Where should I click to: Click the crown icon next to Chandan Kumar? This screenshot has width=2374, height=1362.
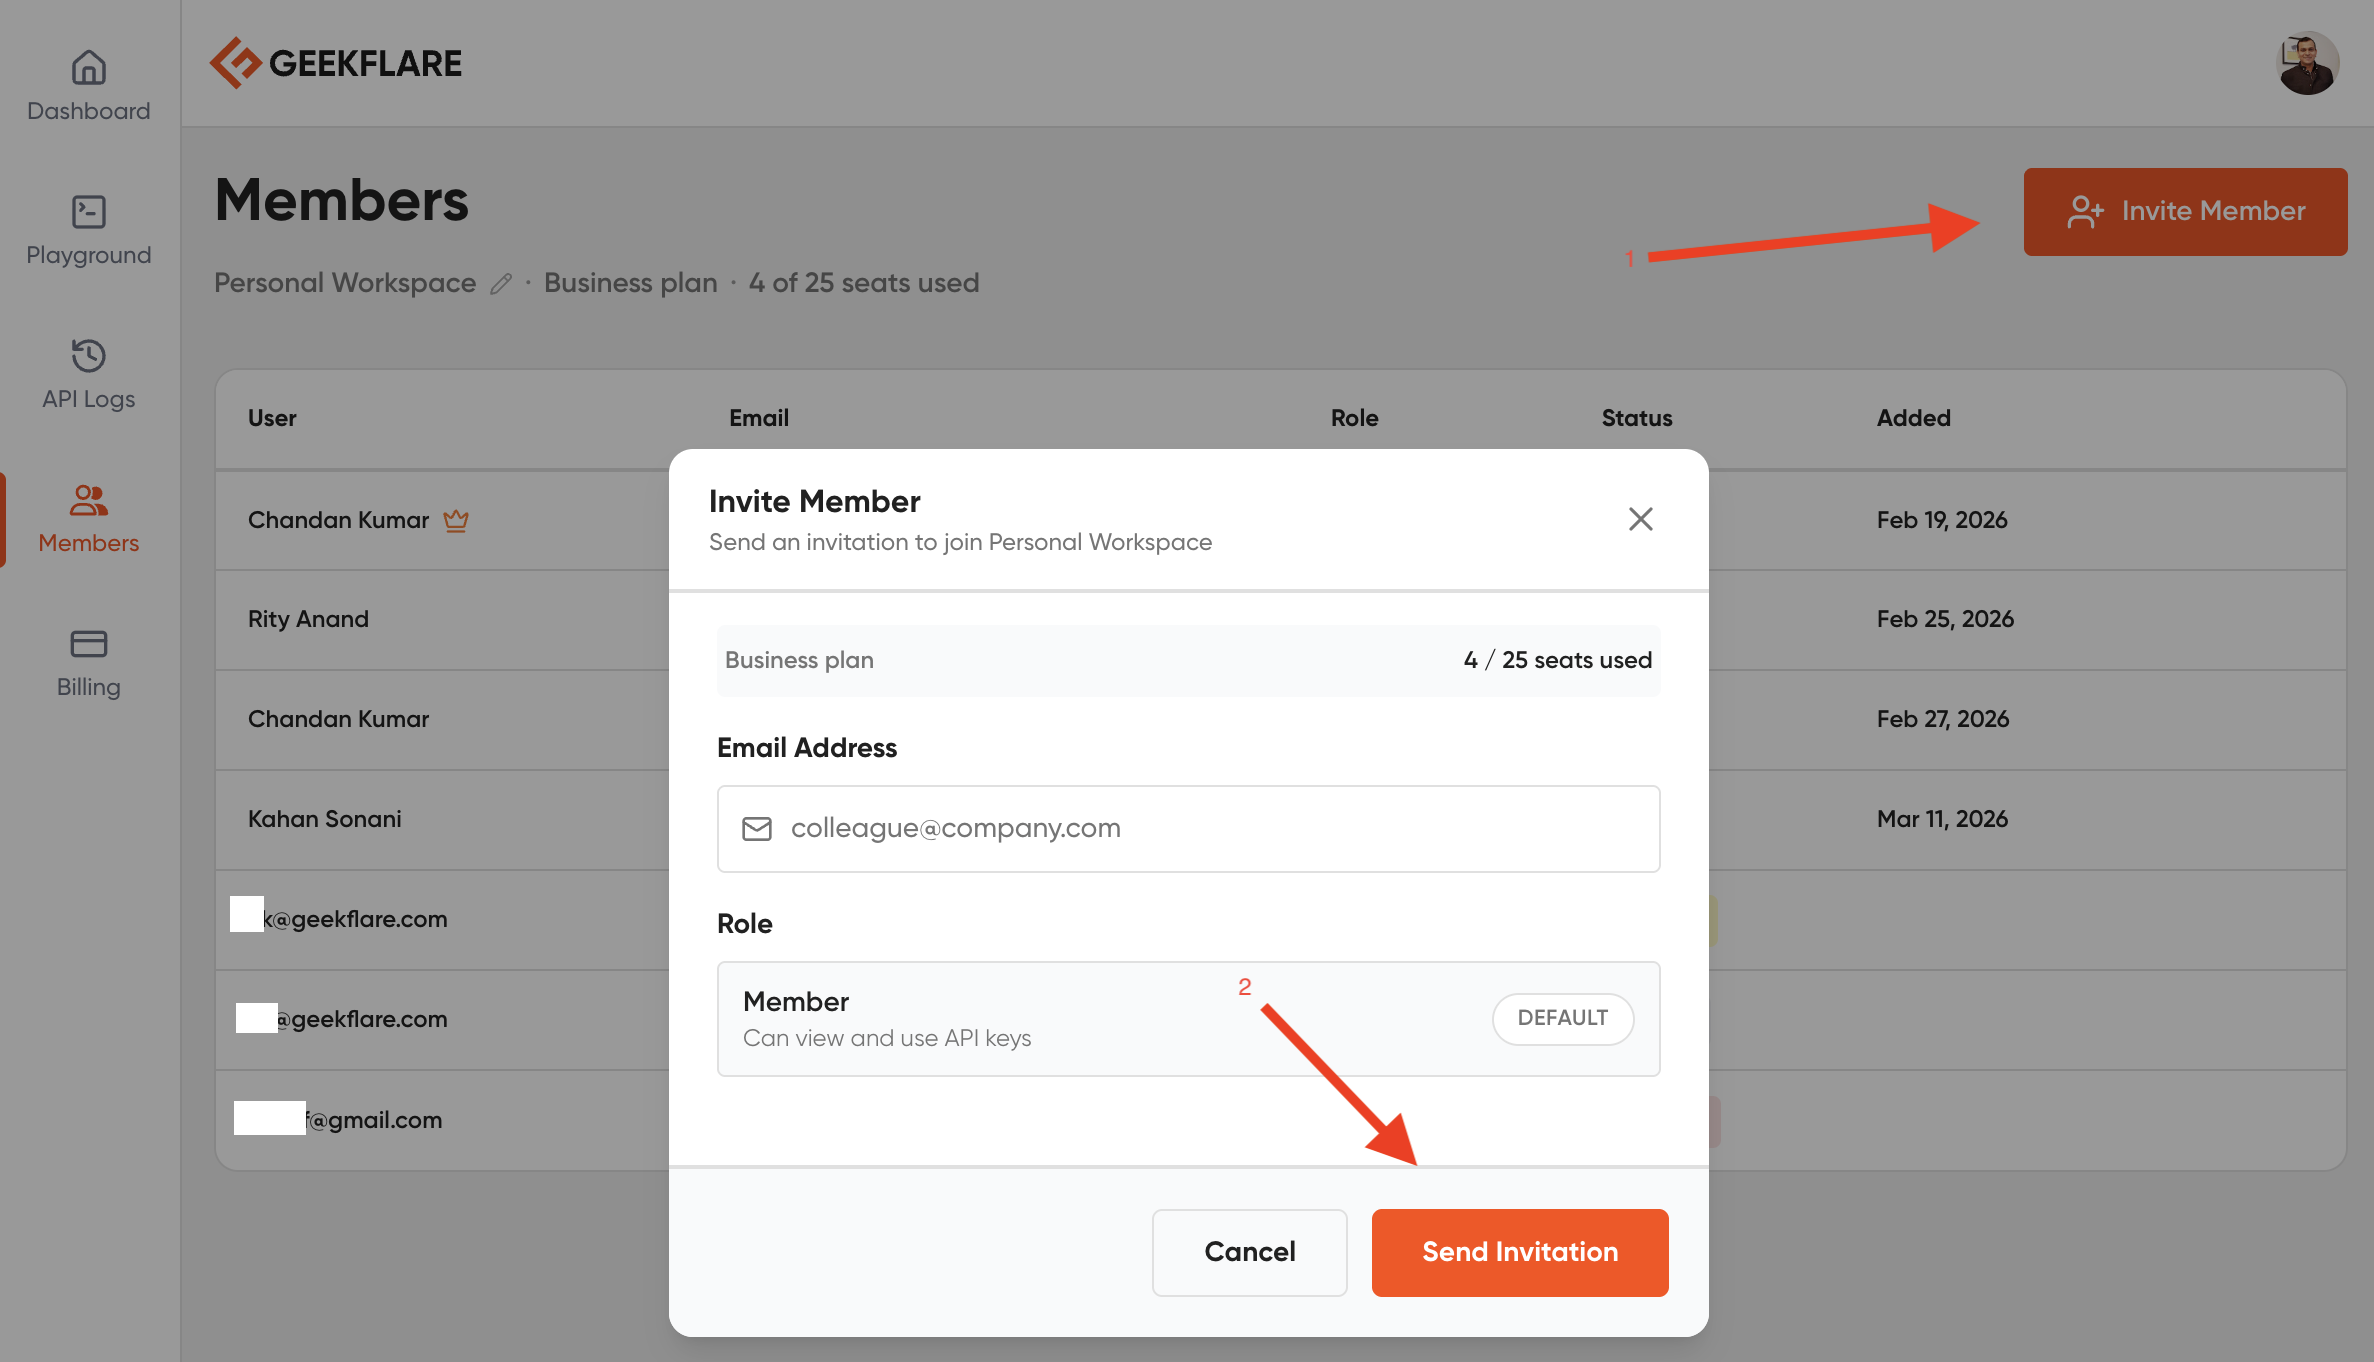coord(456,520)
